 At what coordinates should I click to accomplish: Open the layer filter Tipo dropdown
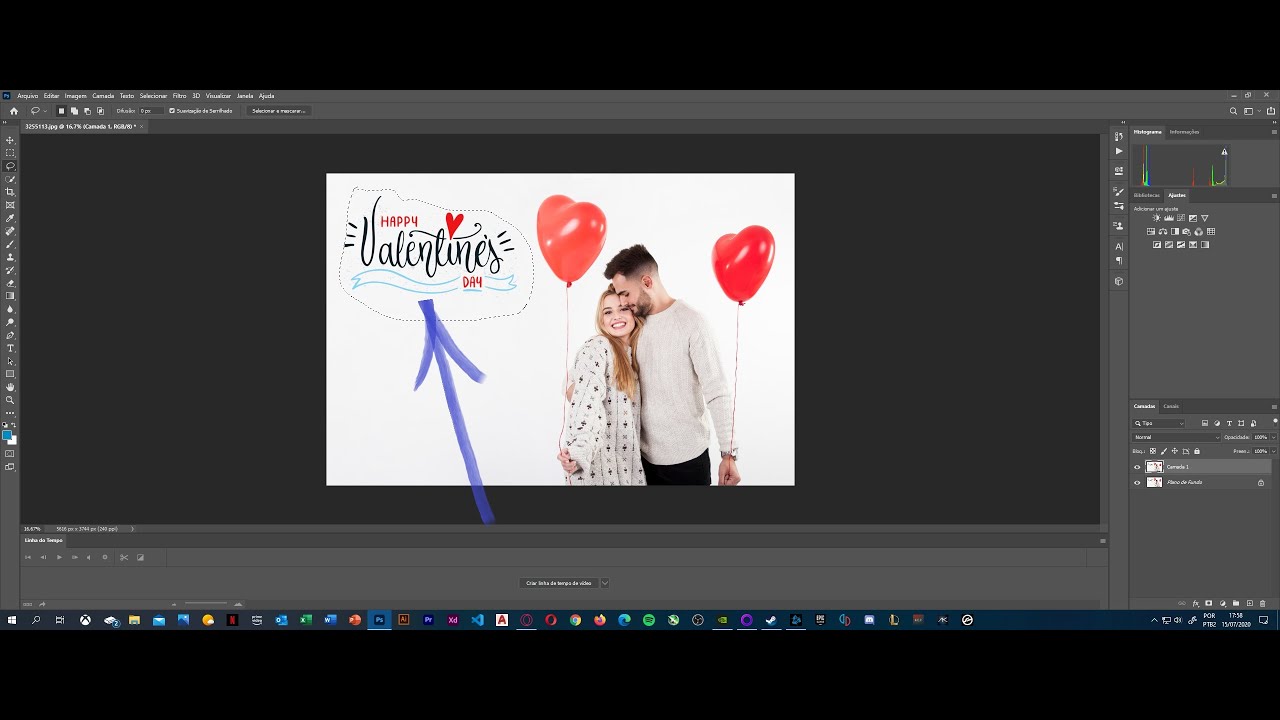pyautogui.click(x=1159, y=423)
